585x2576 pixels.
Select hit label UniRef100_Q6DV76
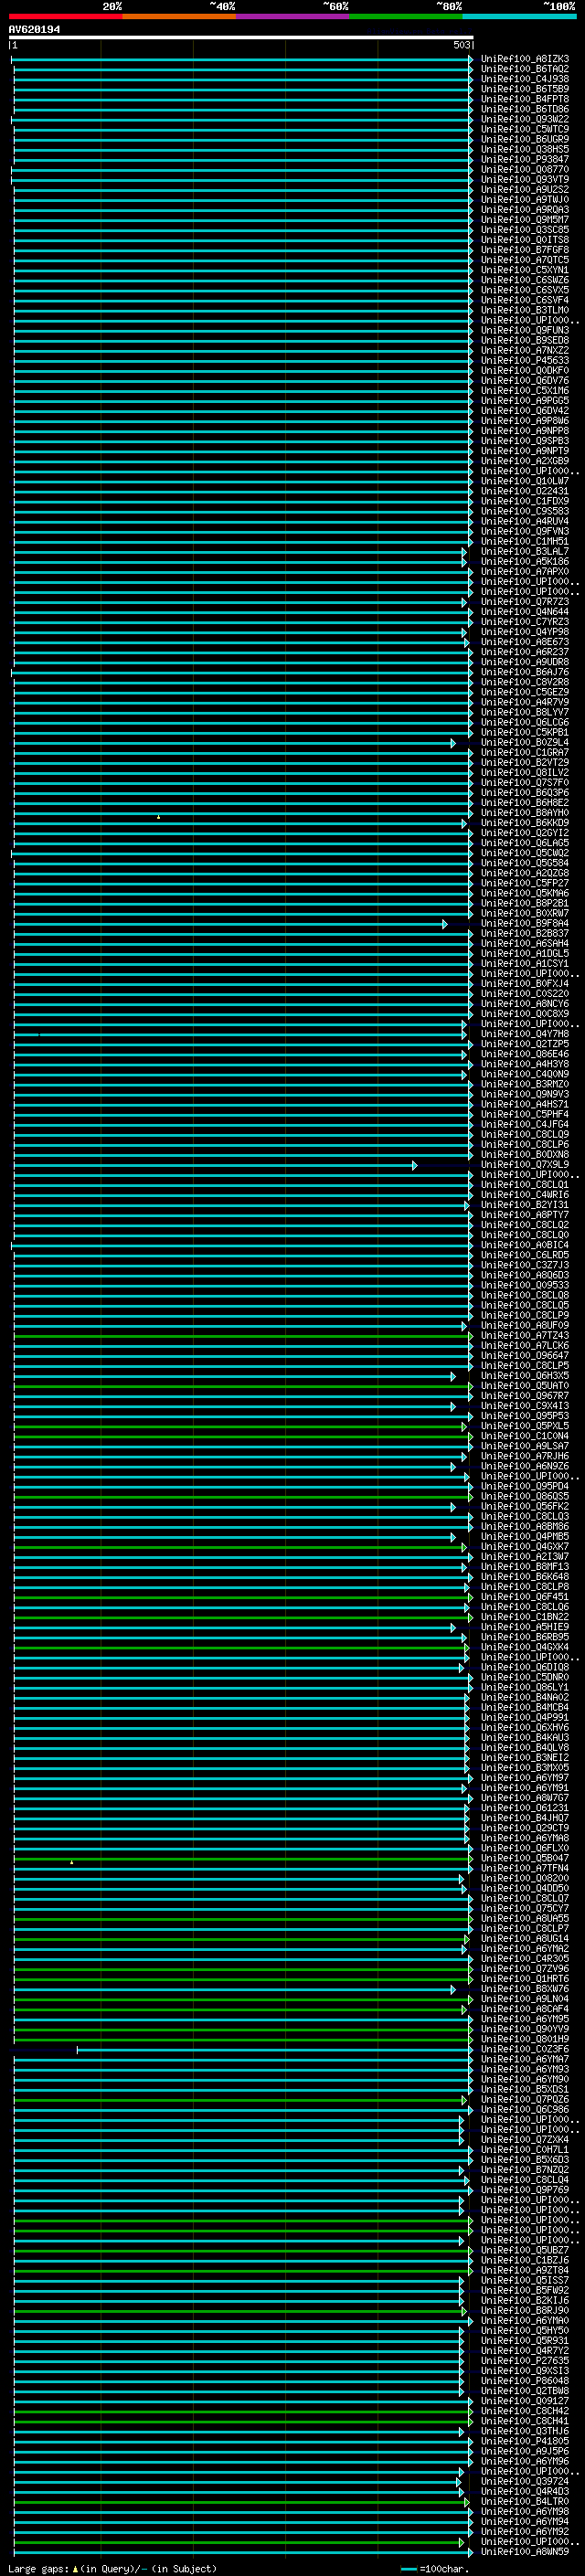point(525,381)
